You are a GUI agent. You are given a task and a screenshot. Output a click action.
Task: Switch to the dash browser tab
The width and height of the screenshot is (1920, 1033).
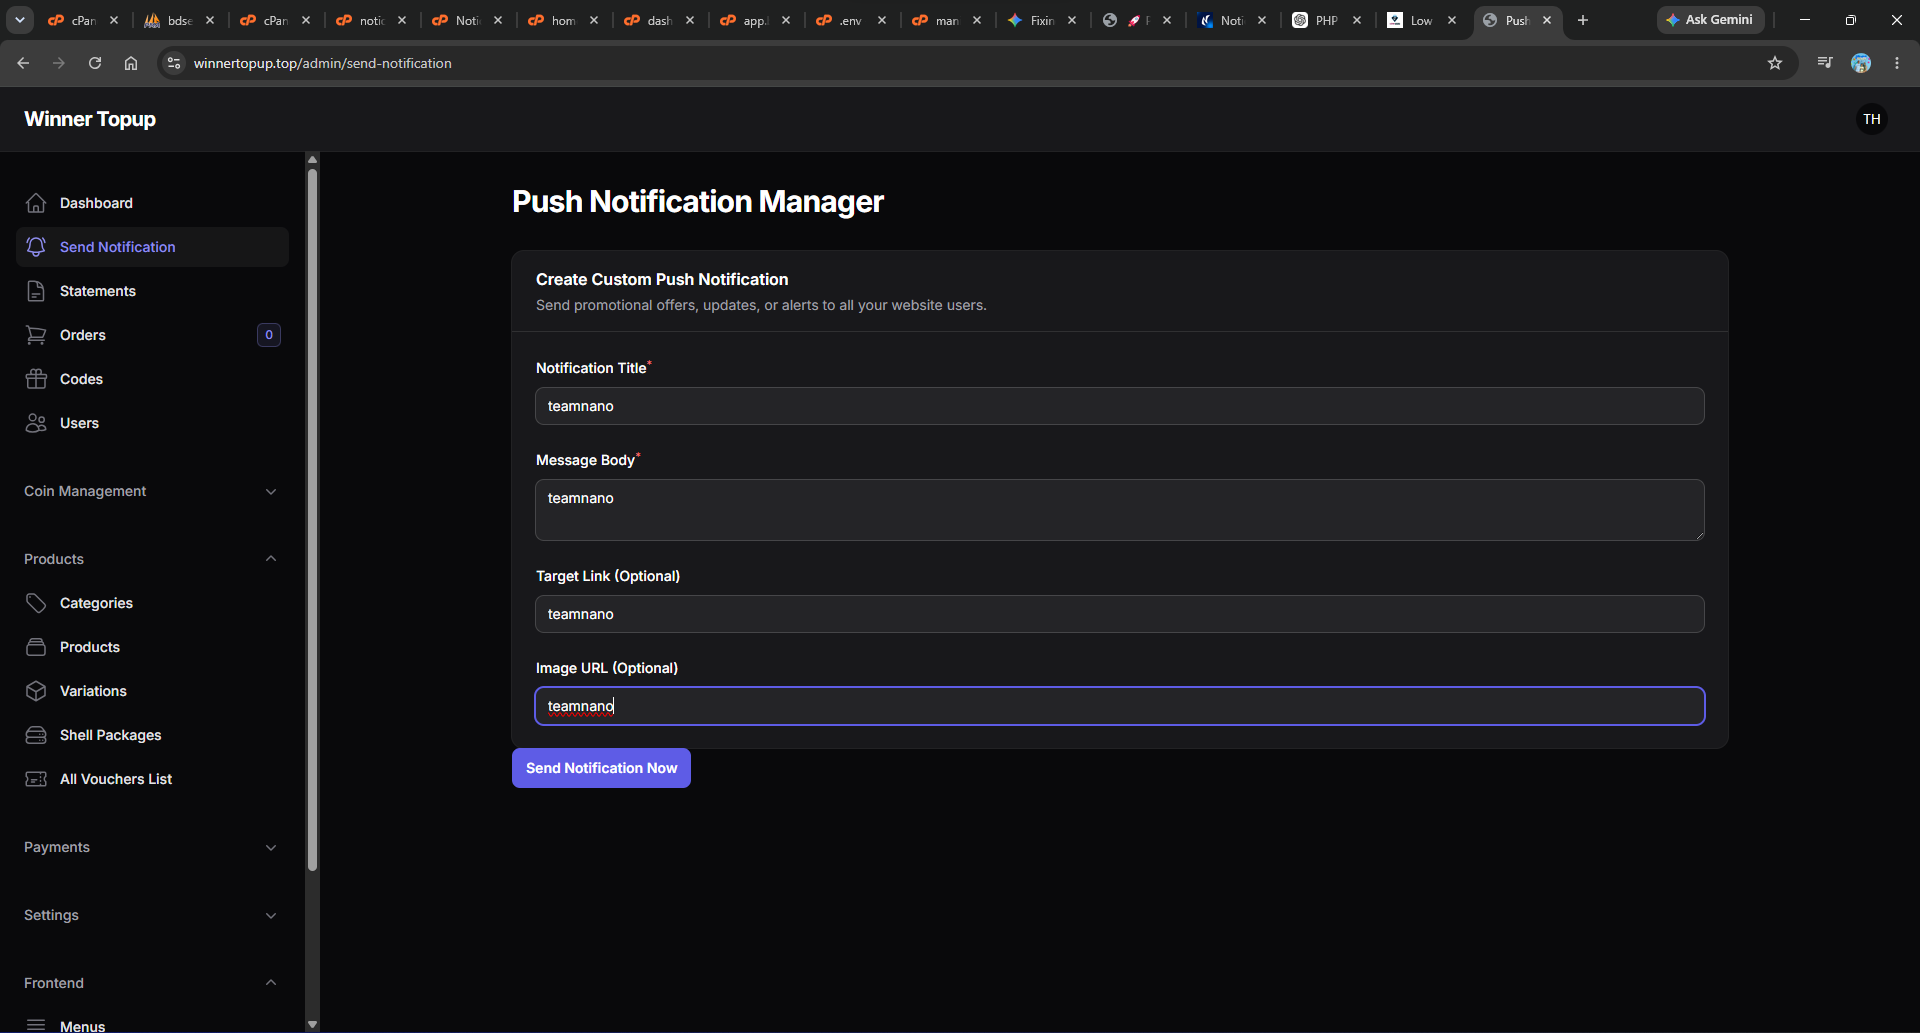click(x=659, y=20)
